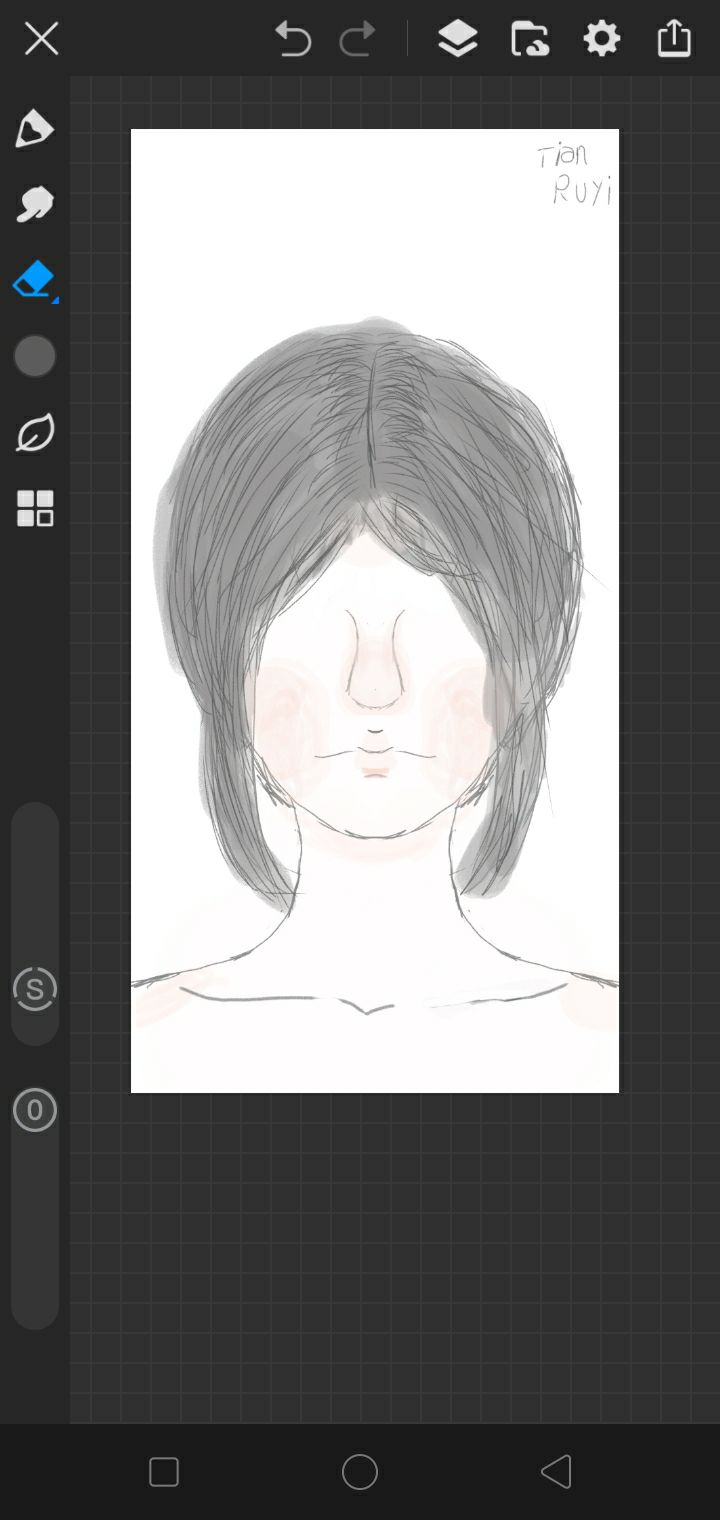Image resolution: width=720 pixels, height=1520 pixels.
Task: Select the Smudge tool
Action: pos(34,204)
